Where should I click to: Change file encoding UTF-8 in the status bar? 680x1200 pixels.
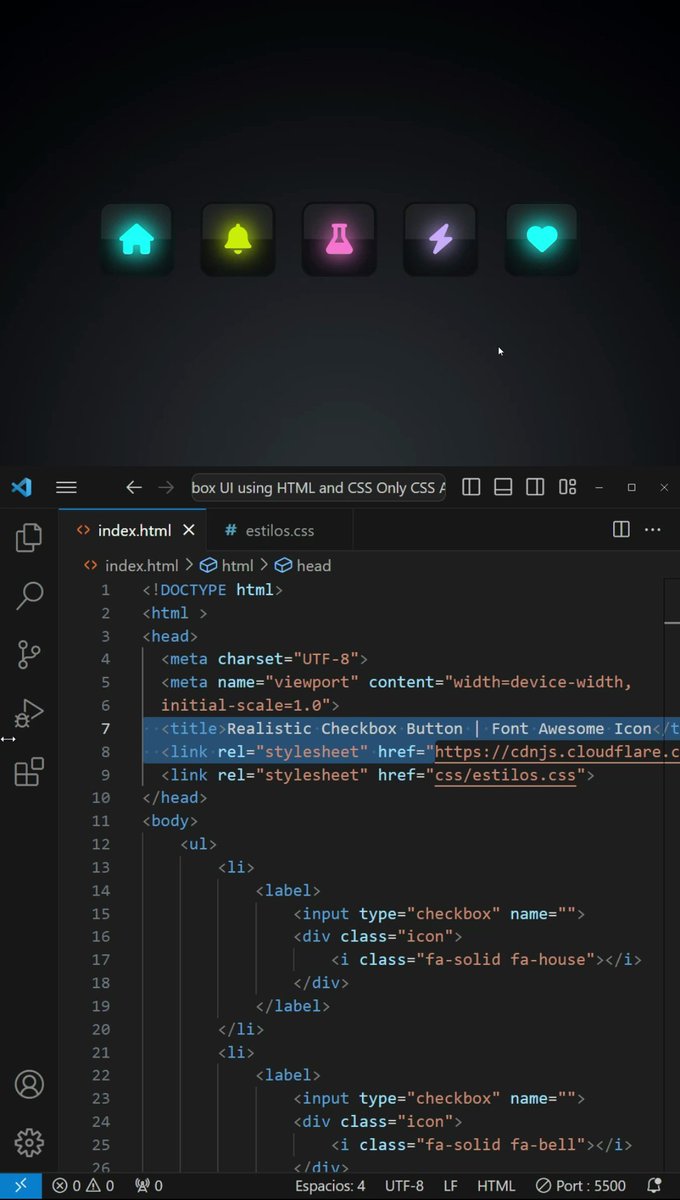pos(404,1186)
